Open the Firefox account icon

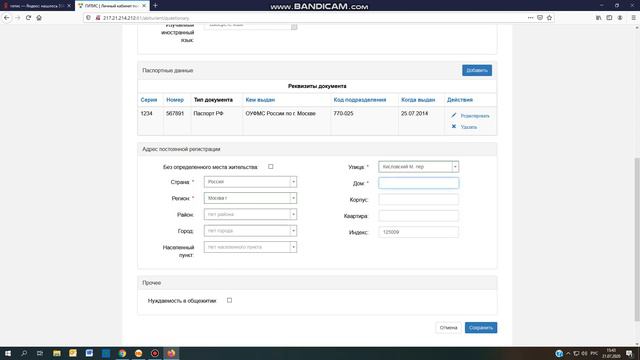click(x=620, y=18)
